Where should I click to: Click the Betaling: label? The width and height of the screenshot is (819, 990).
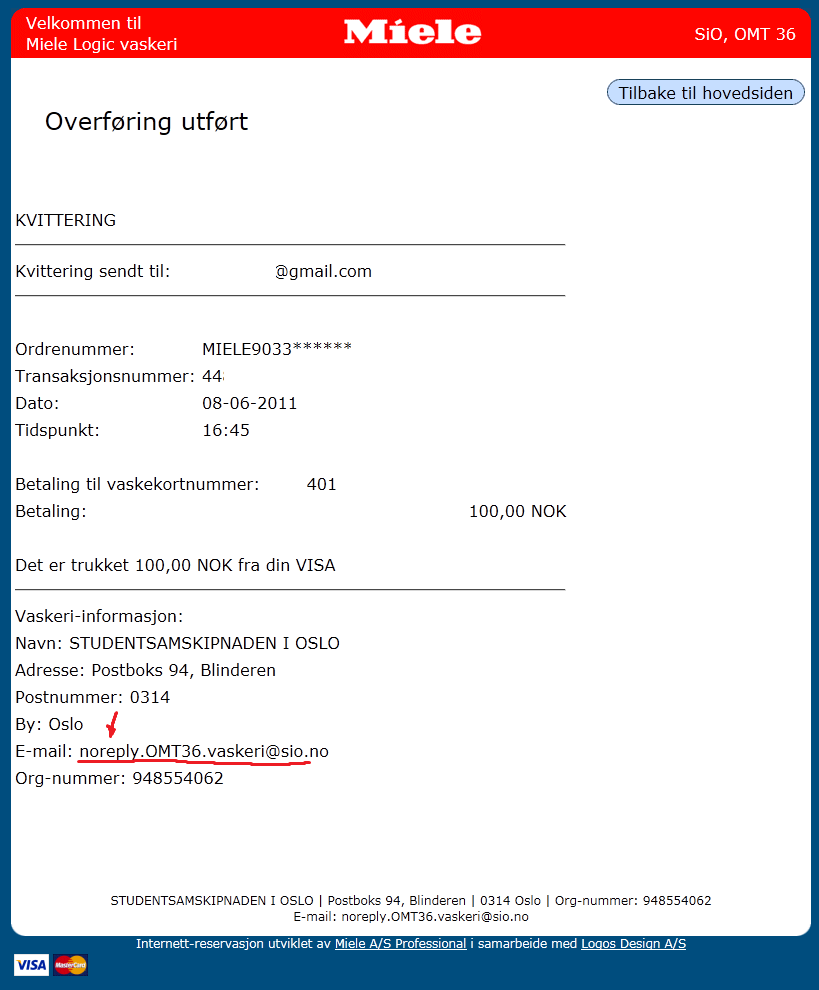point(51,511)
